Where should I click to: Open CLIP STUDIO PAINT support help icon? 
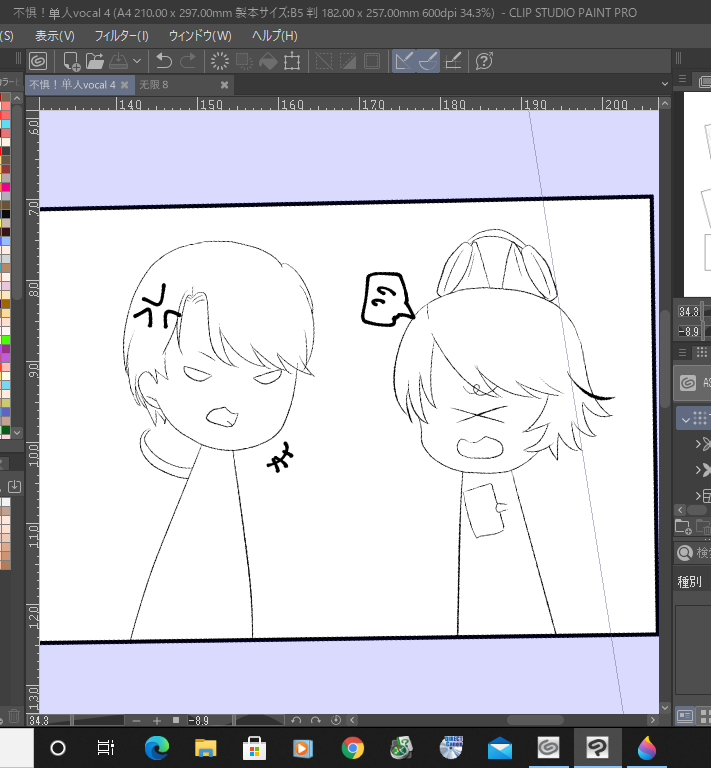(484, 61)
